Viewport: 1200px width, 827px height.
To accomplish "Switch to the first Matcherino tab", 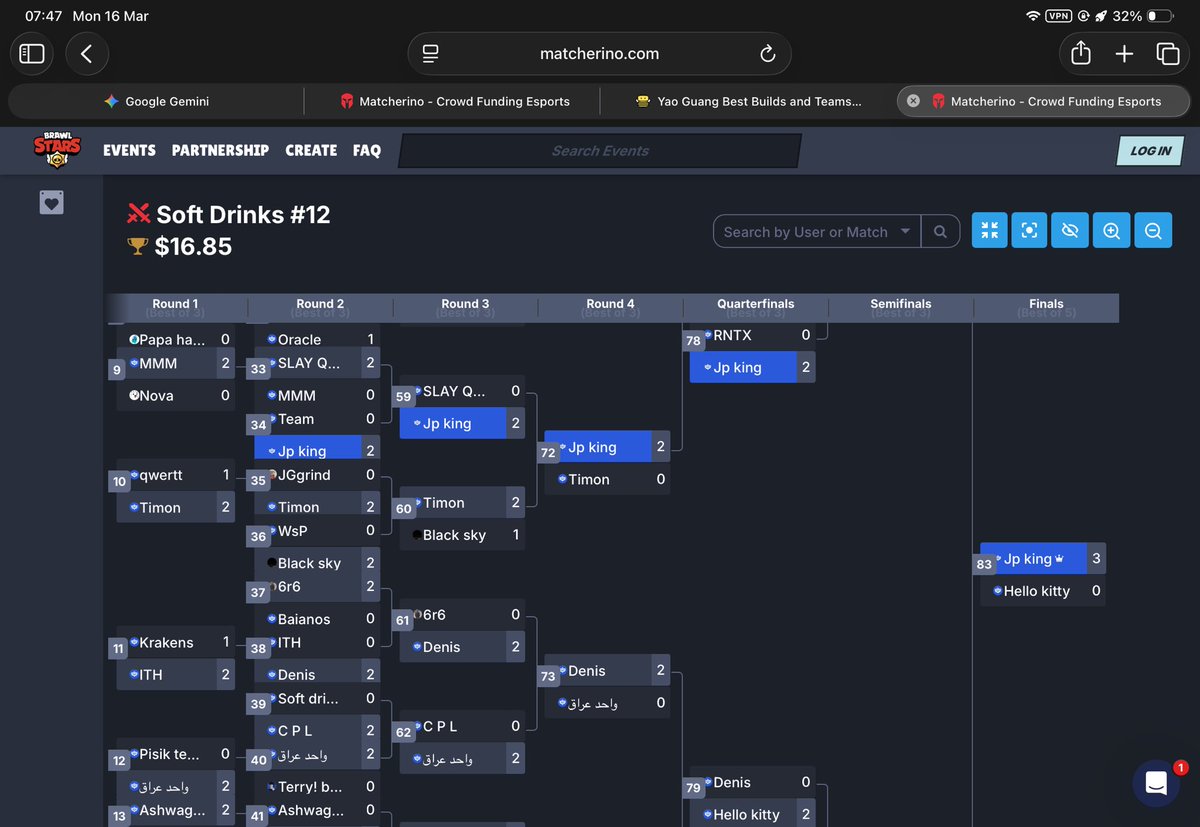I will point(453,101).
